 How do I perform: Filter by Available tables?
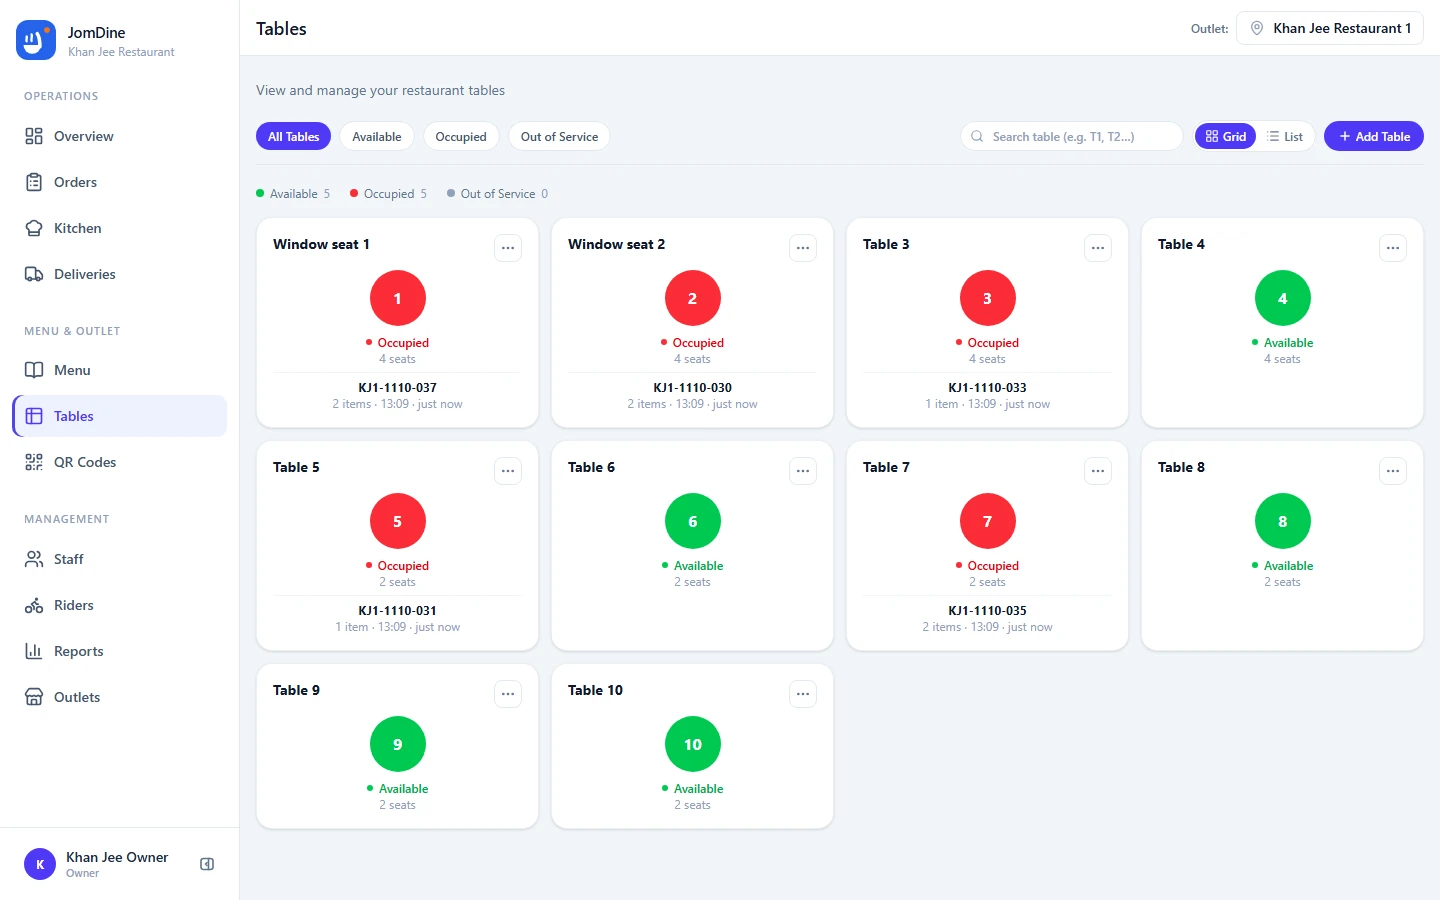coord(377,136)
